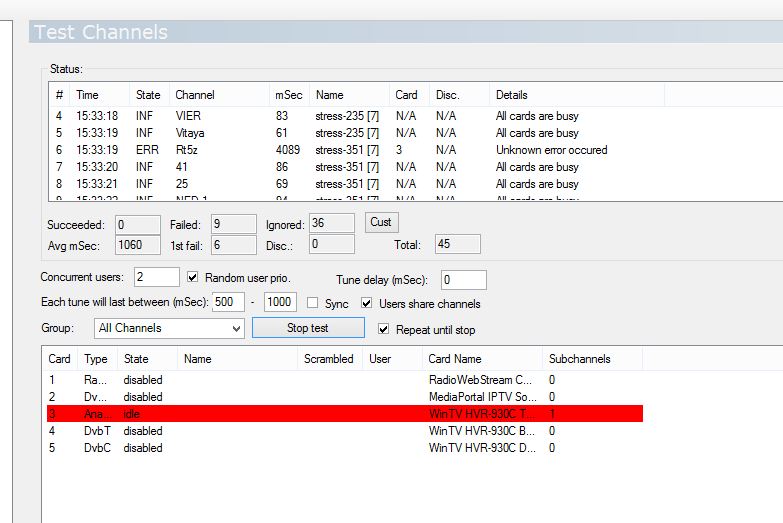
Task: Toggle the Random user prio. checkbox
Action: (x=193, y=277)
